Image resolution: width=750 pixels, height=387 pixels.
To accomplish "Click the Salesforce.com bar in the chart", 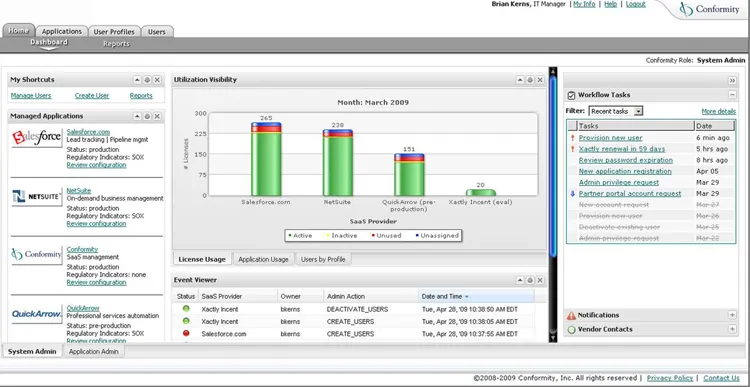I will tap(266, 159).
